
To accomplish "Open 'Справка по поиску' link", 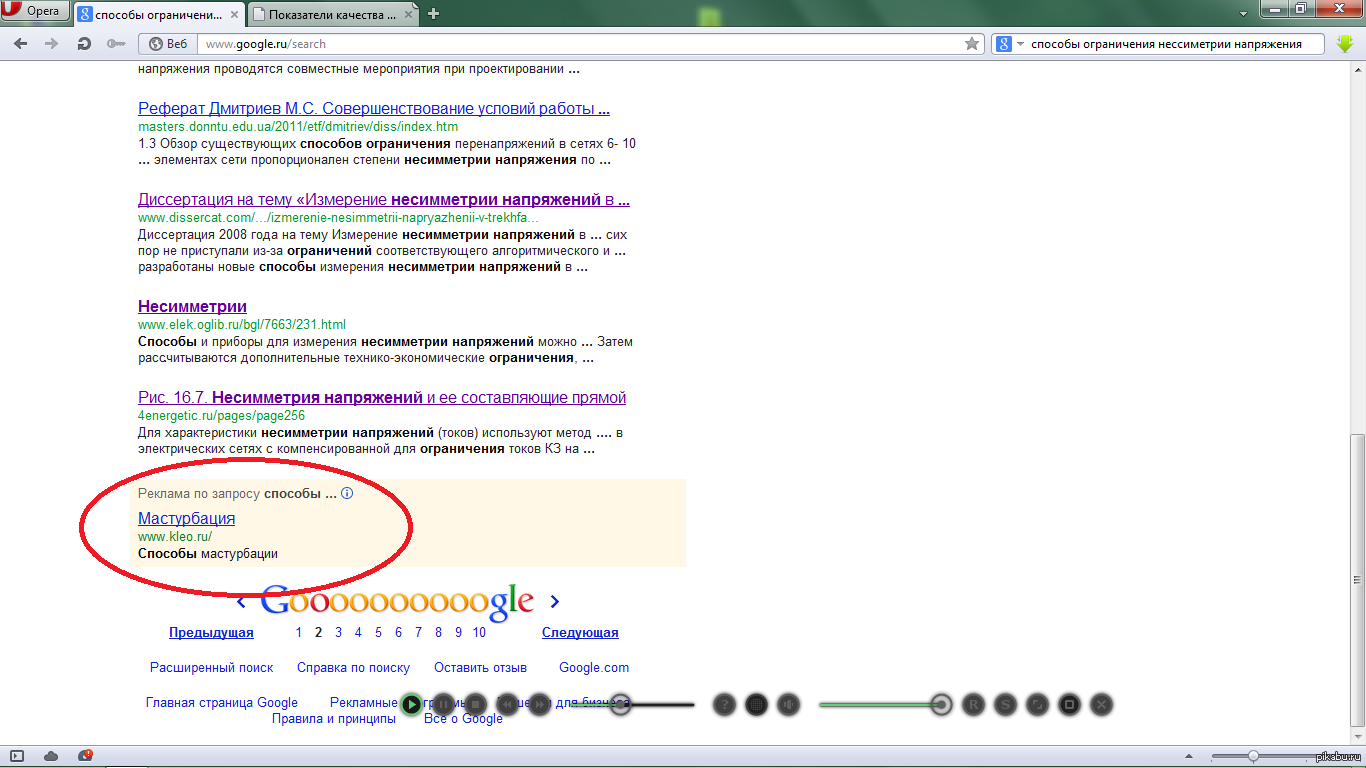I will point(353,667).
